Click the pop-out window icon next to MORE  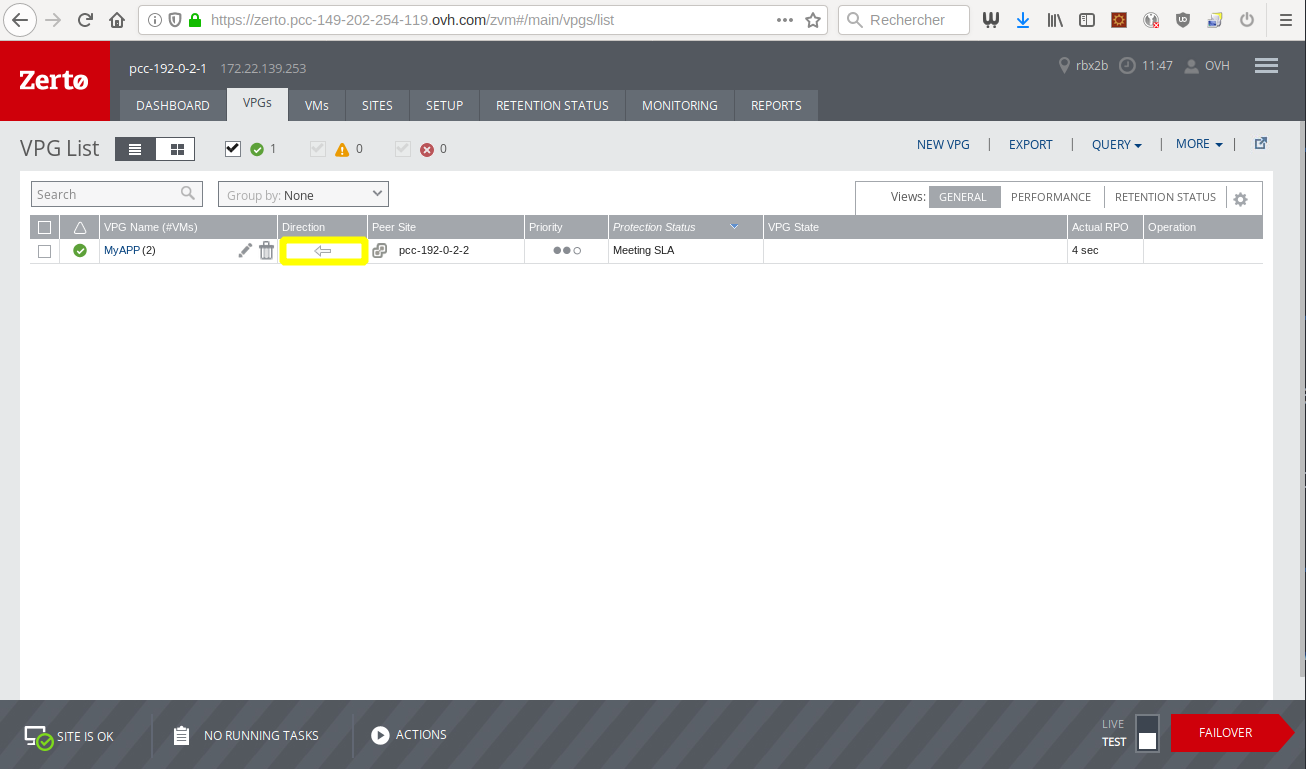1260,143
